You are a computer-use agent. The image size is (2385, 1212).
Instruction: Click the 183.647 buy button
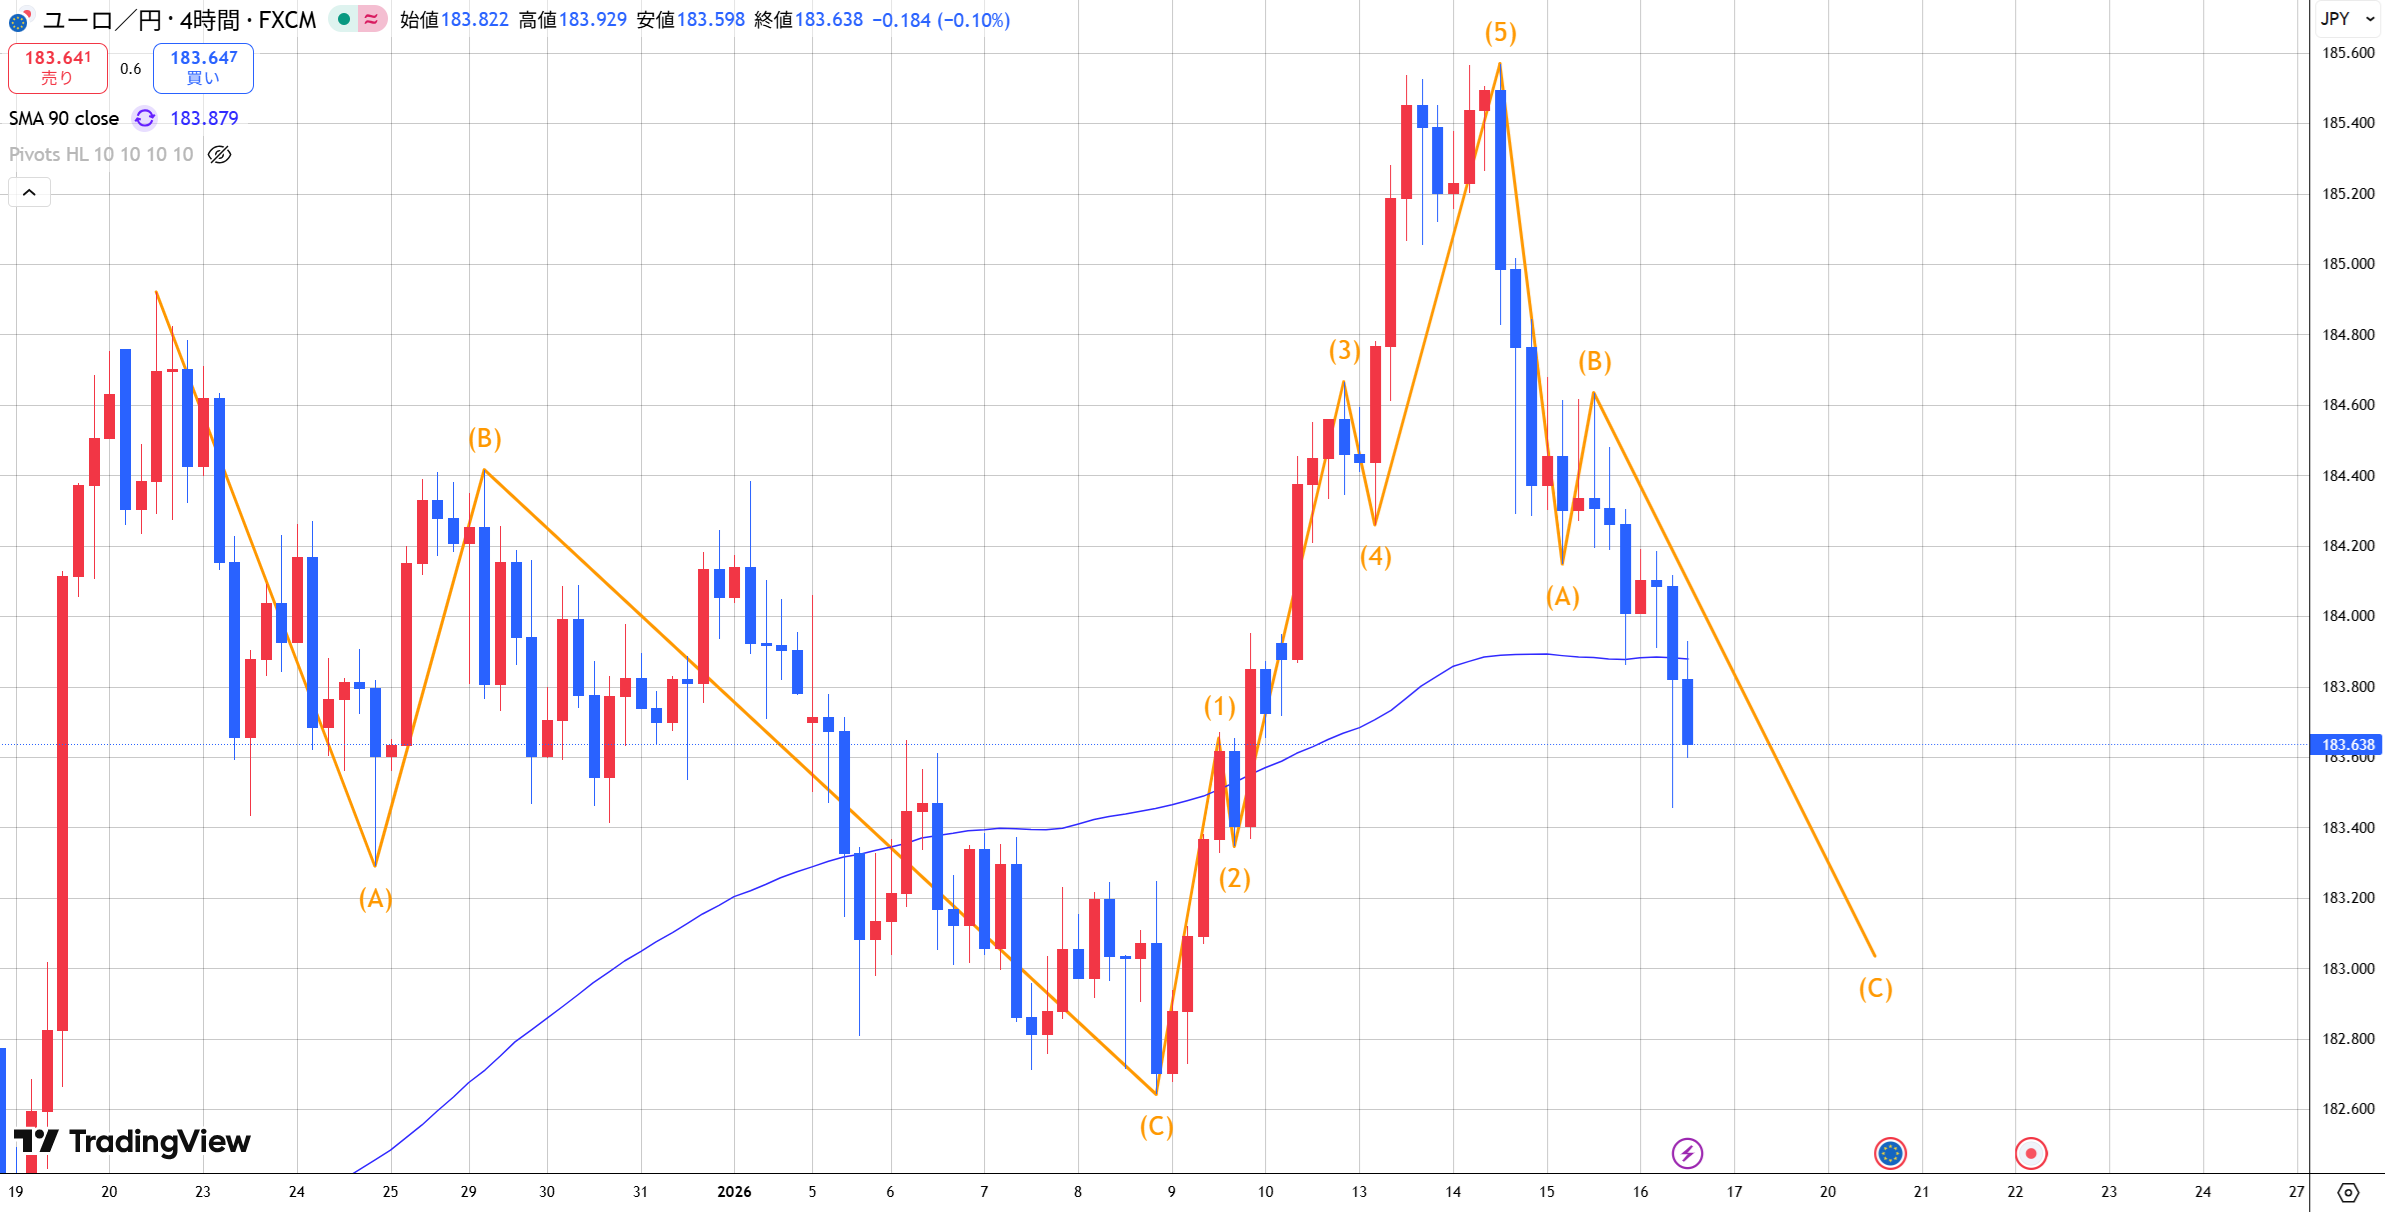(x=203, y=67)
